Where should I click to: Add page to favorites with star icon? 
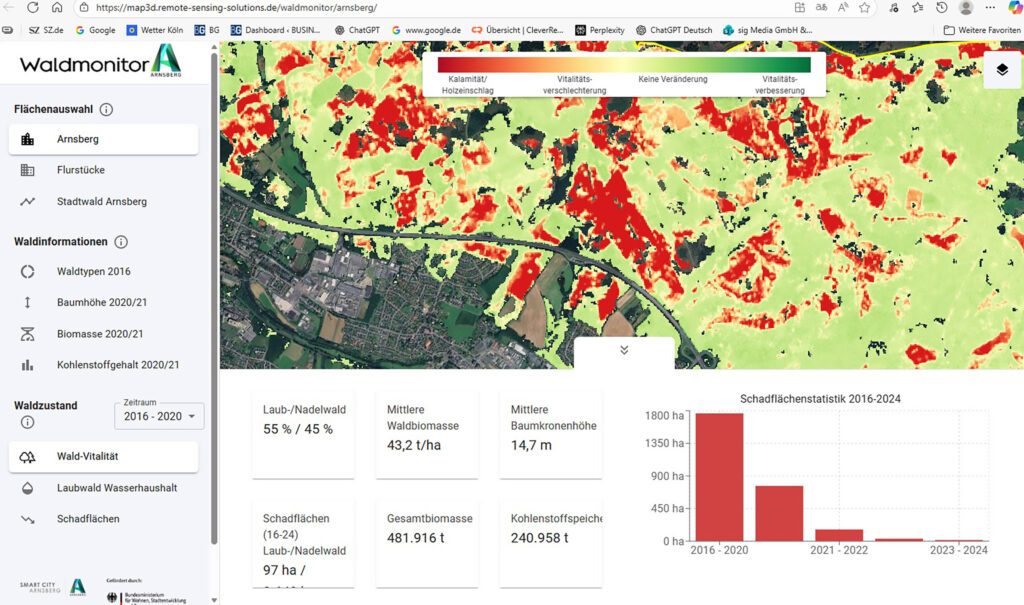[864, 7]
